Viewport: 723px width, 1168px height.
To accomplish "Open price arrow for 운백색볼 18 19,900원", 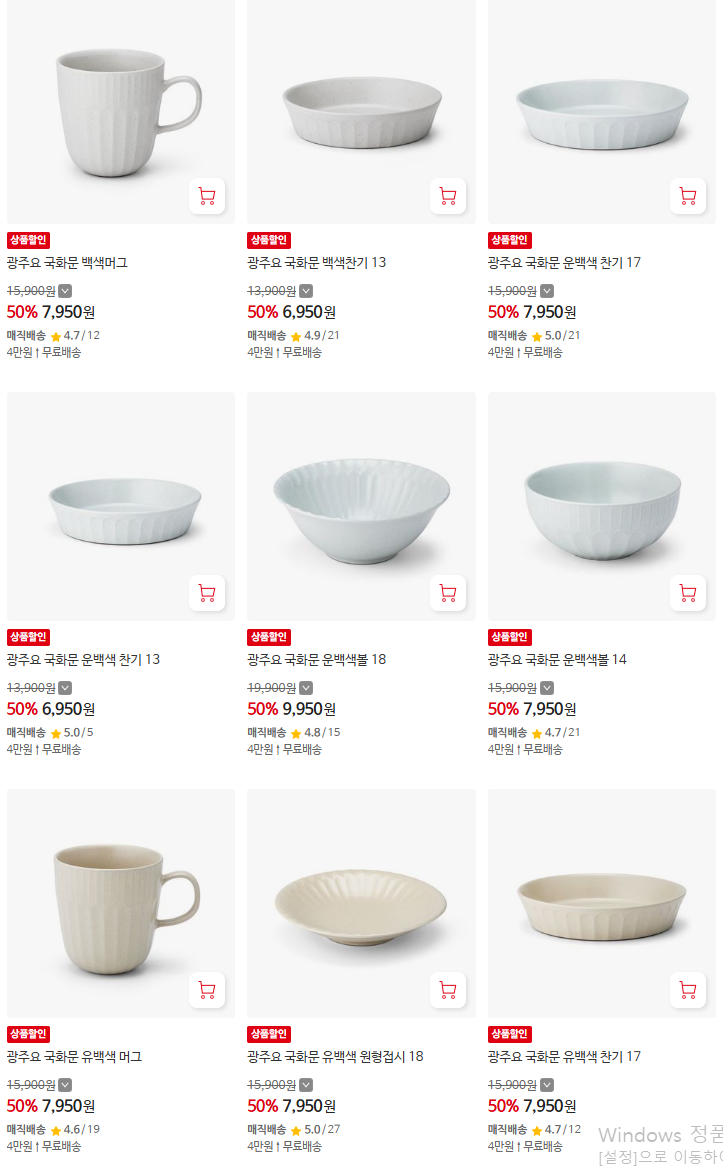I will pyautogui.click(x=306, y=688).
